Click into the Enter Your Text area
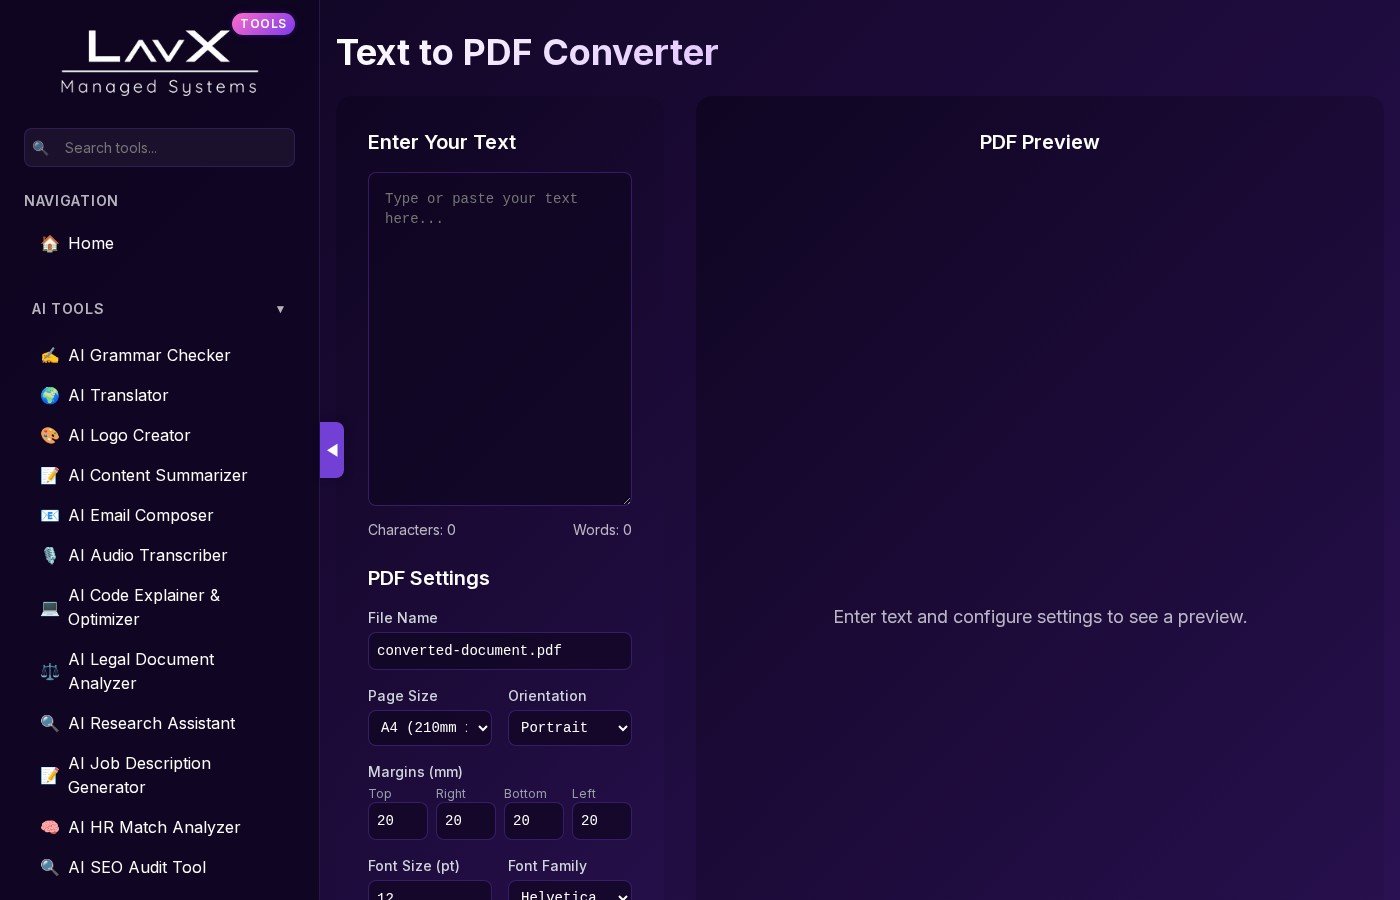The image size is (1400, 900). [499, 340]
